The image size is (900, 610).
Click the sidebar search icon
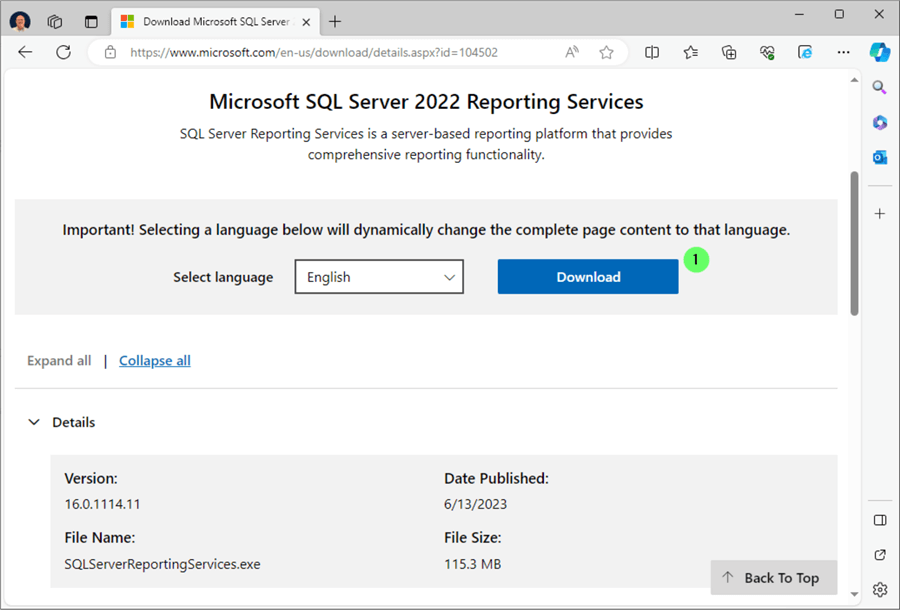[x=880, y=88]
